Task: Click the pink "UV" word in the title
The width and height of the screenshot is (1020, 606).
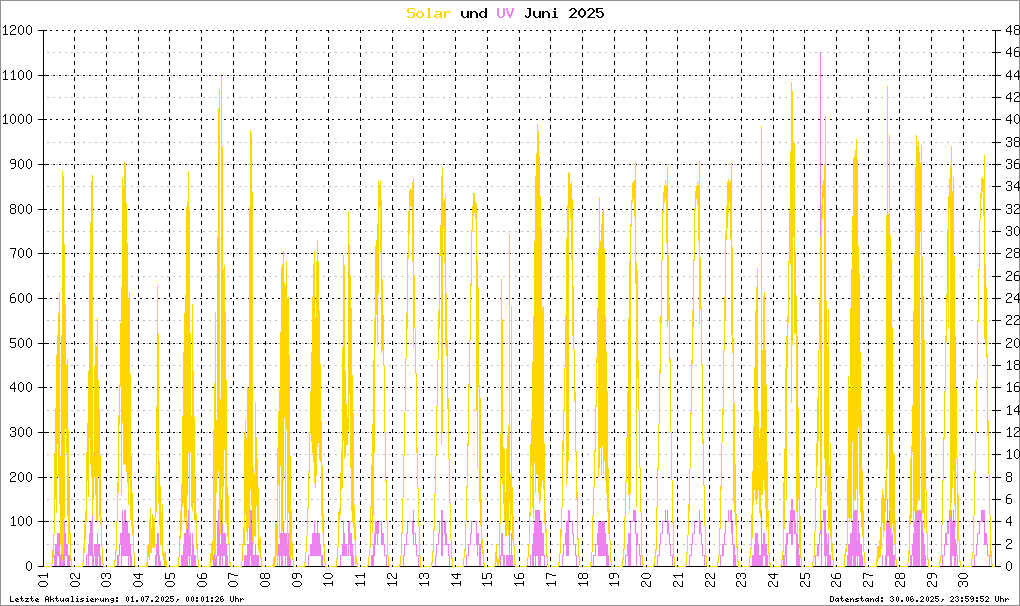Action: tap(506, 13)
